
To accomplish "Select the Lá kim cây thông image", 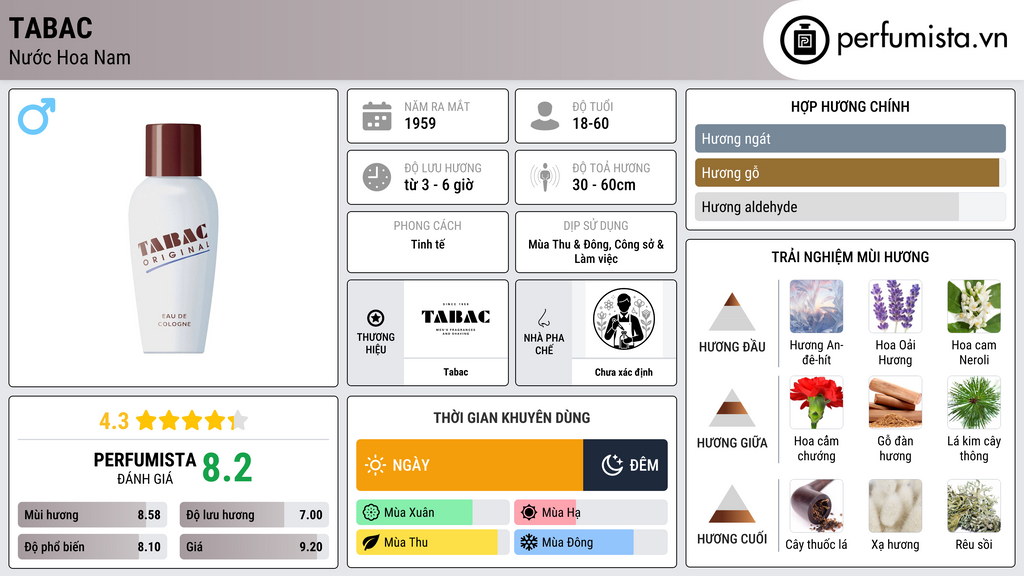I will click(x=974, y=402).
